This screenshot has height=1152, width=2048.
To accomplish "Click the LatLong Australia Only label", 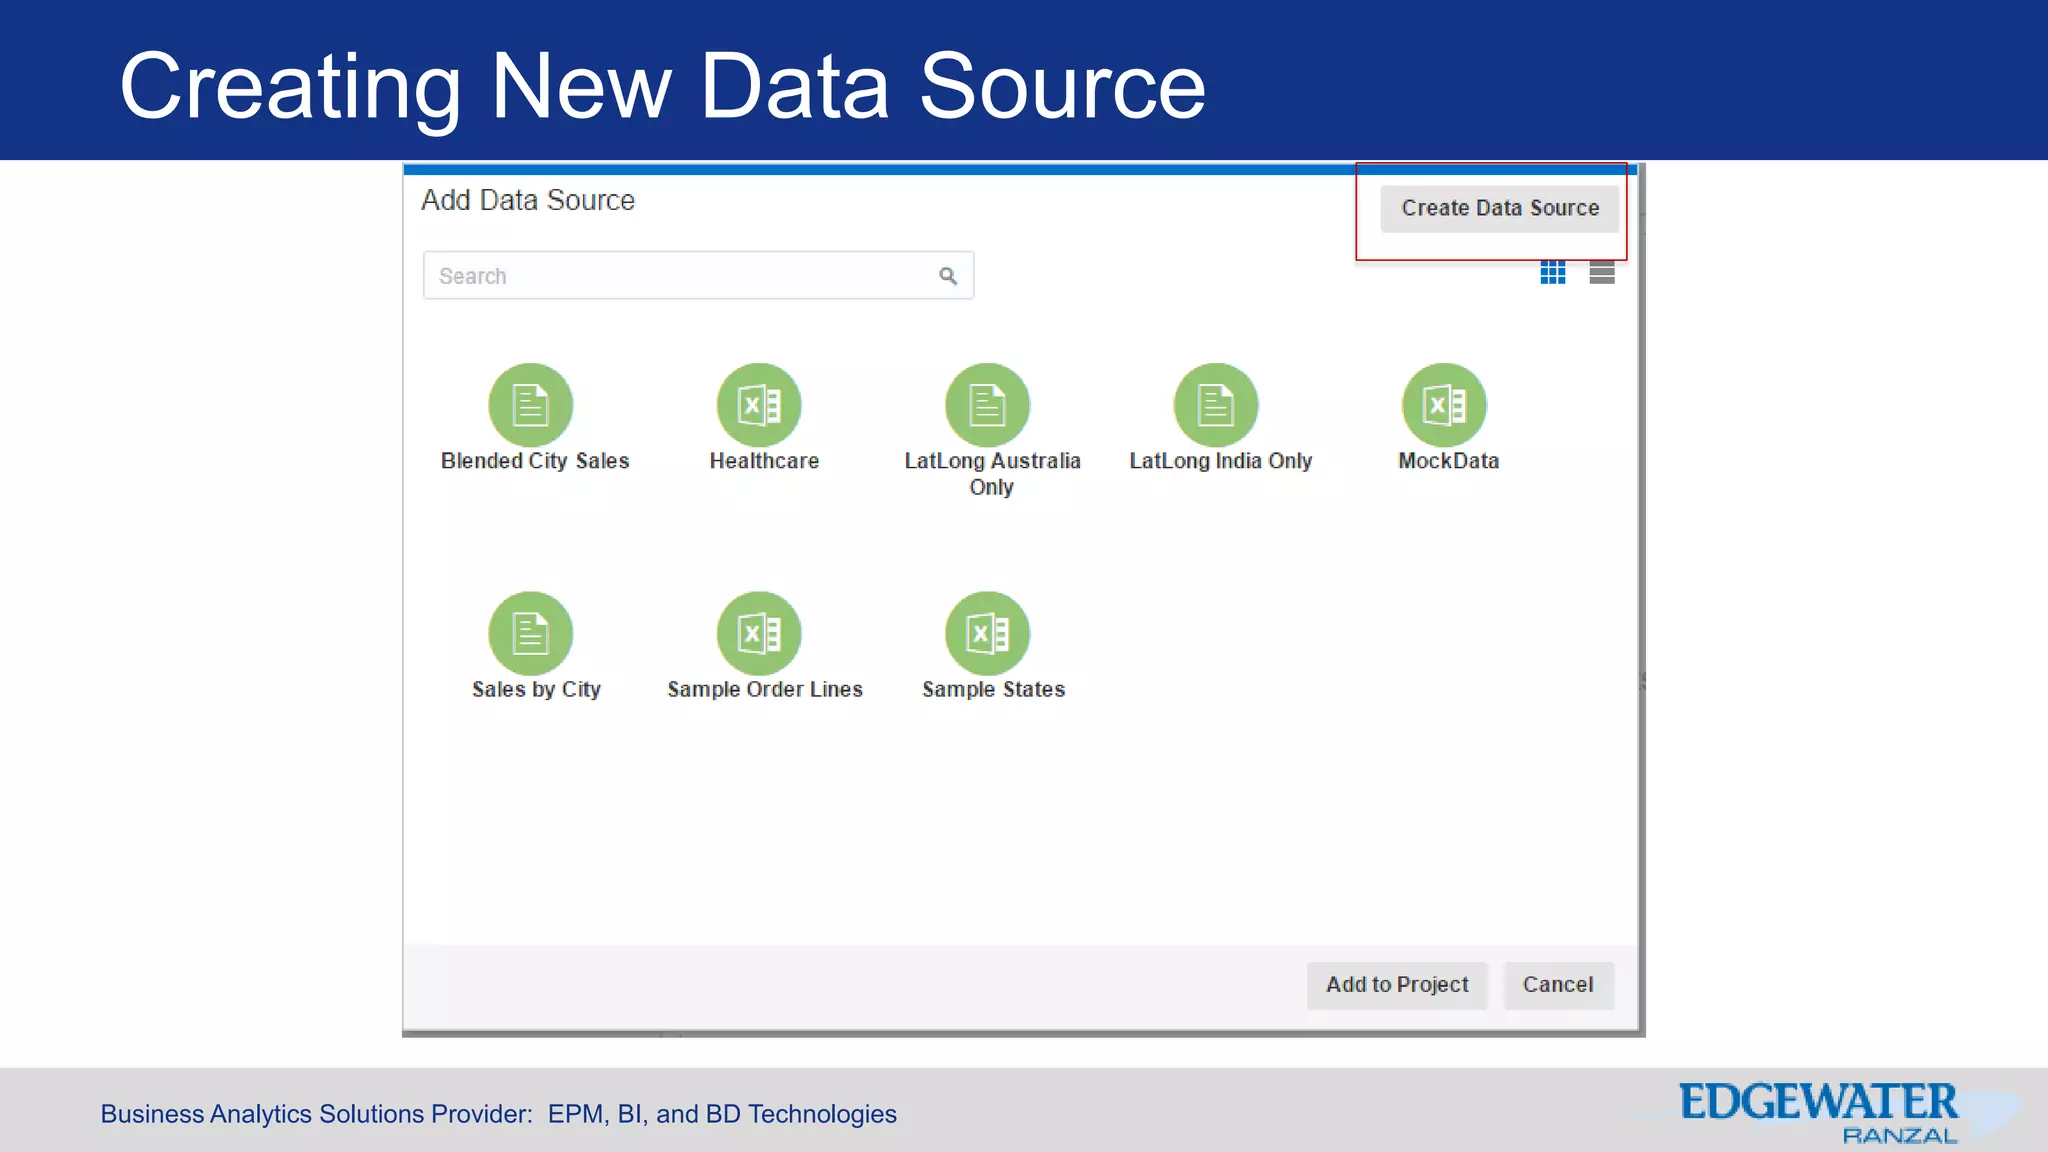I will [992, 474].
